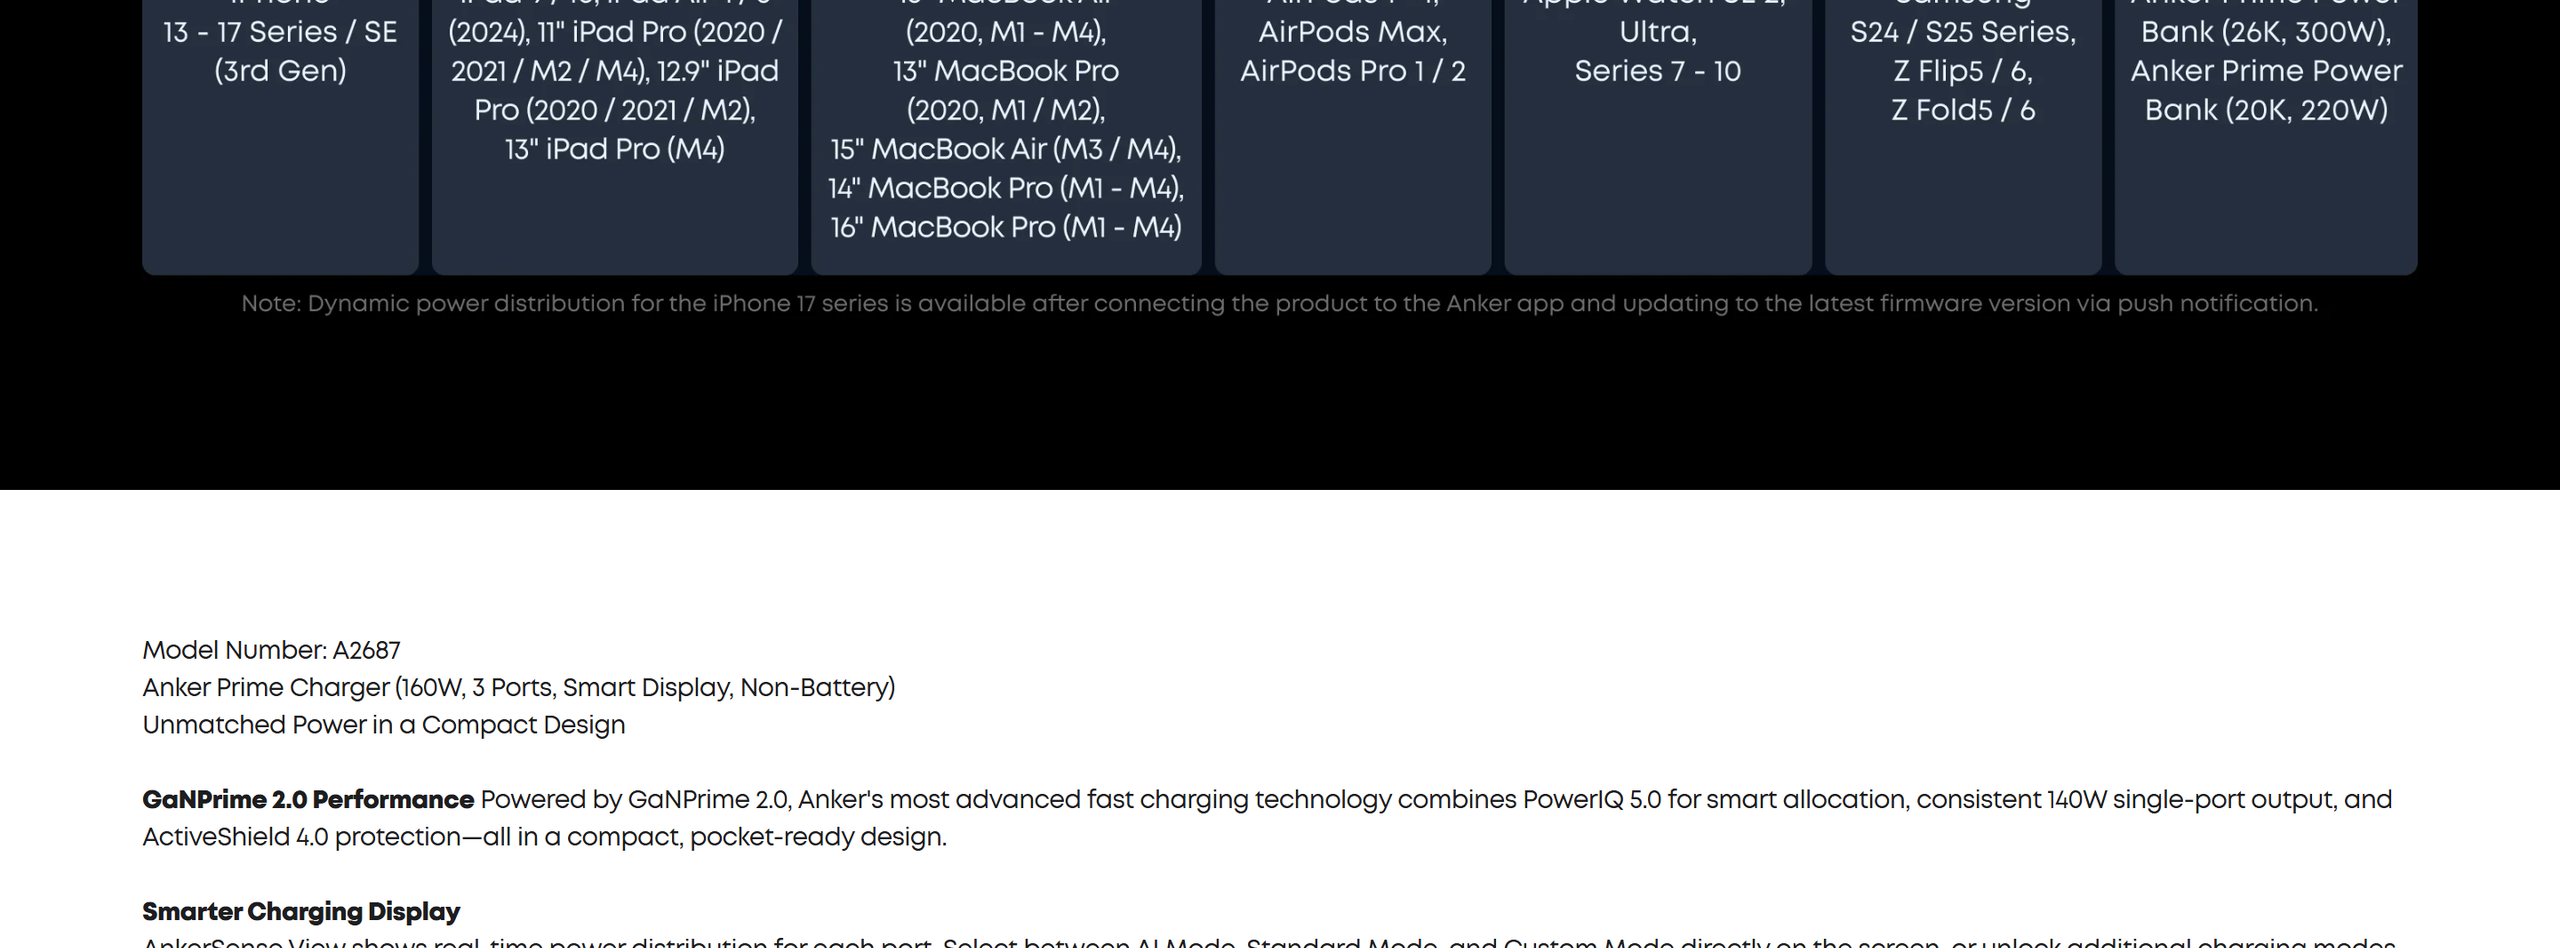2560x948 pixels.
Task: Click the Unmatched Power in a Compact Design line
Action: (383, 726)
